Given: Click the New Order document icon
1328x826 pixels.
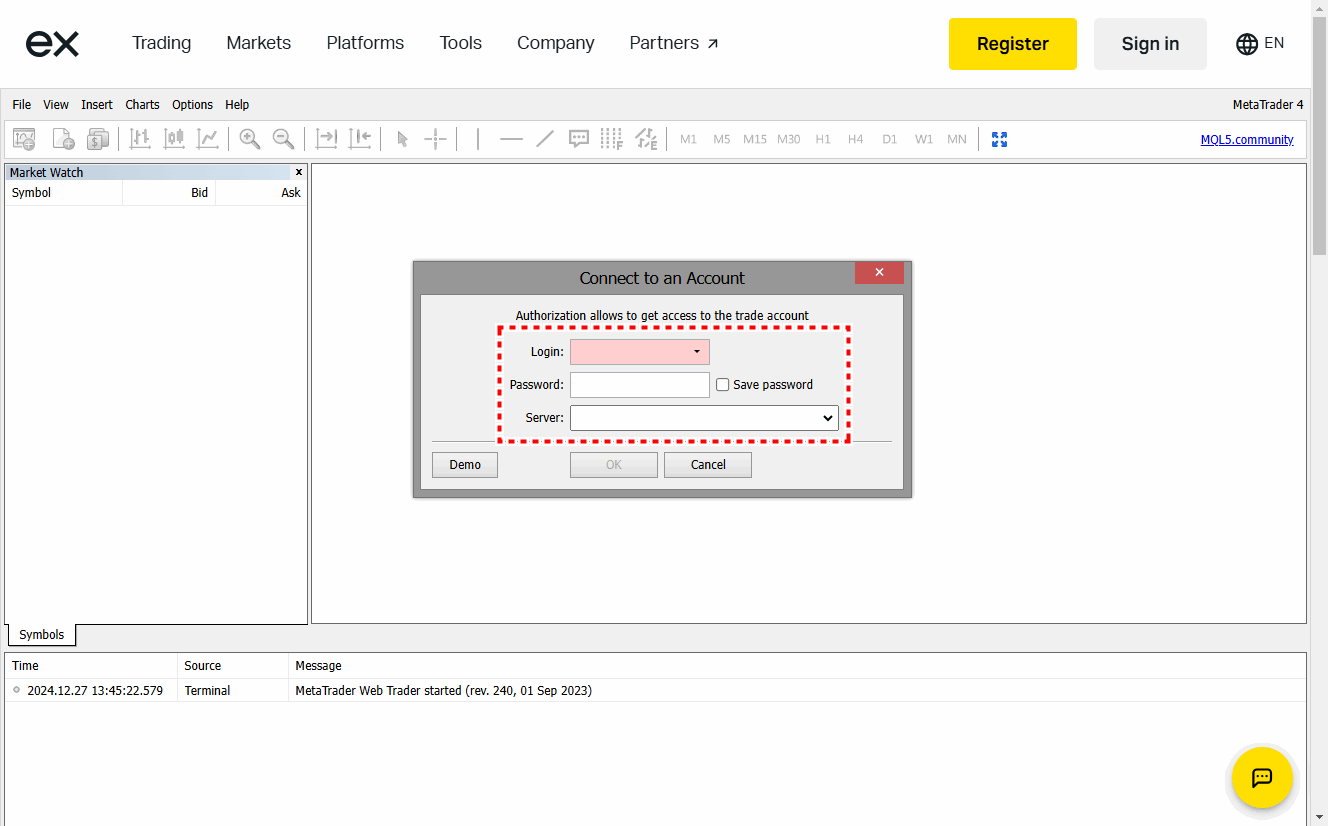Looking at the screenshot, I should pyautogui.click(x=63, y=139).
